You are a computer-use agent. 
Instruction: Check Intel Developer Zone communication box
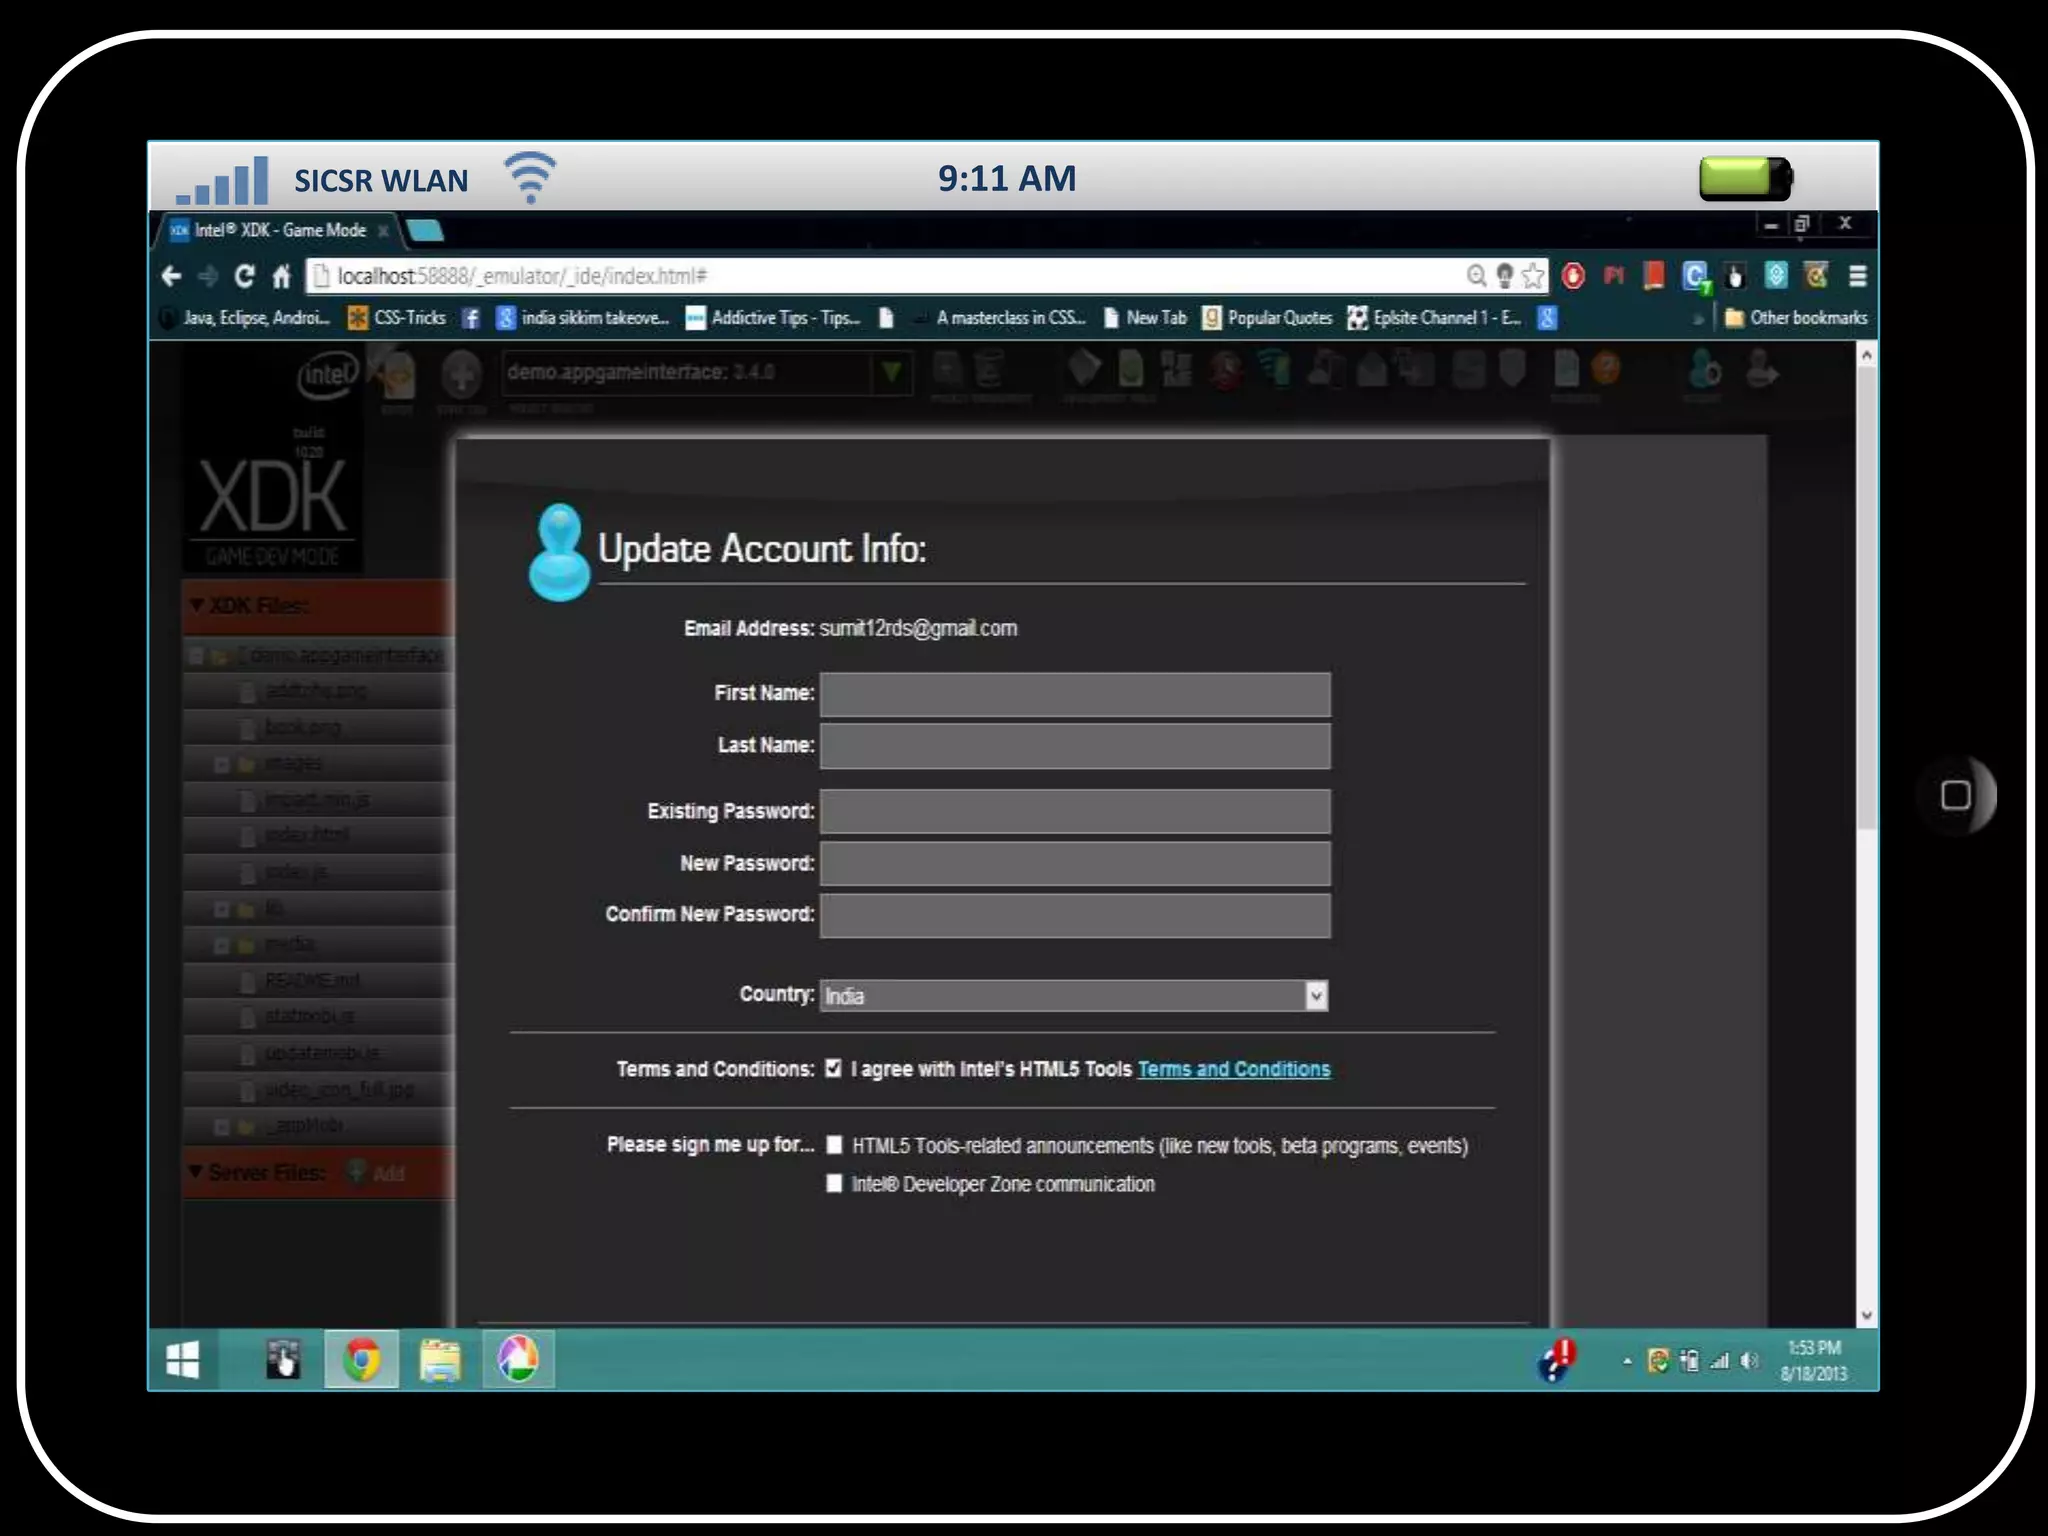(x=834, y=1184)
